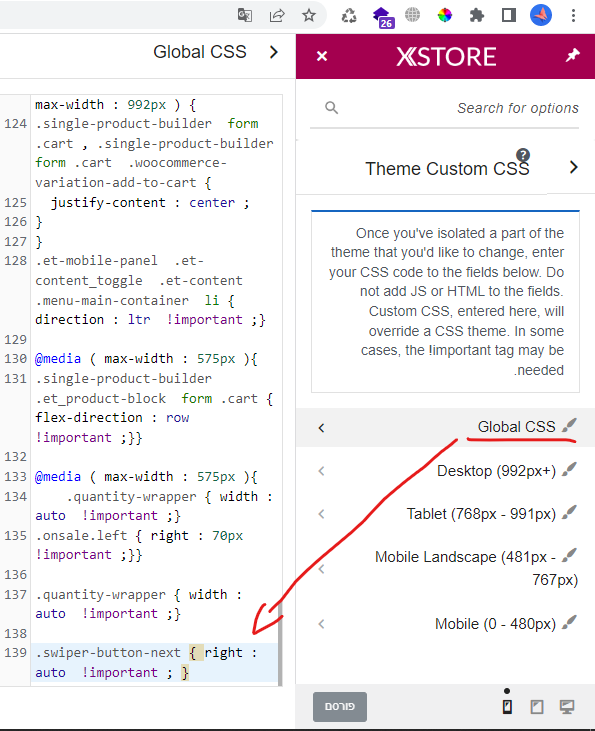Switch preview to tablet device

[537, 707]
